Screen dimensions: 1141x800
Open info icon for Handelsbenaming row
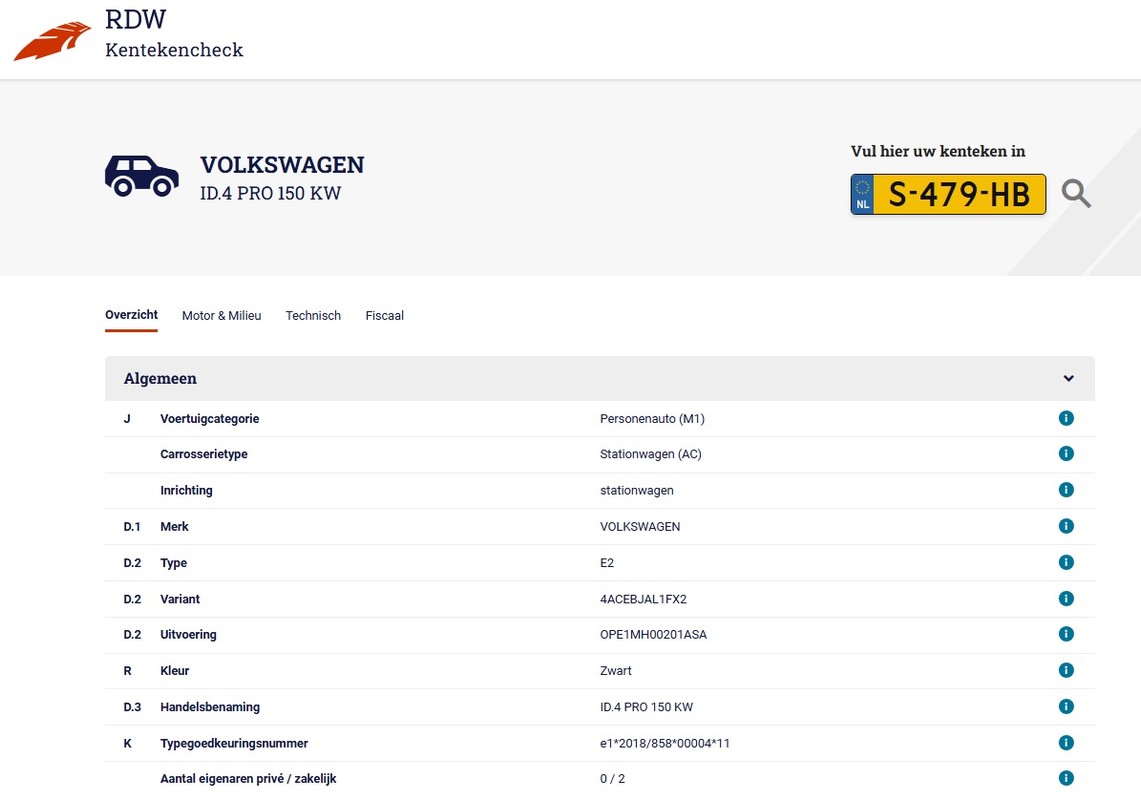tap(1066, 706)
